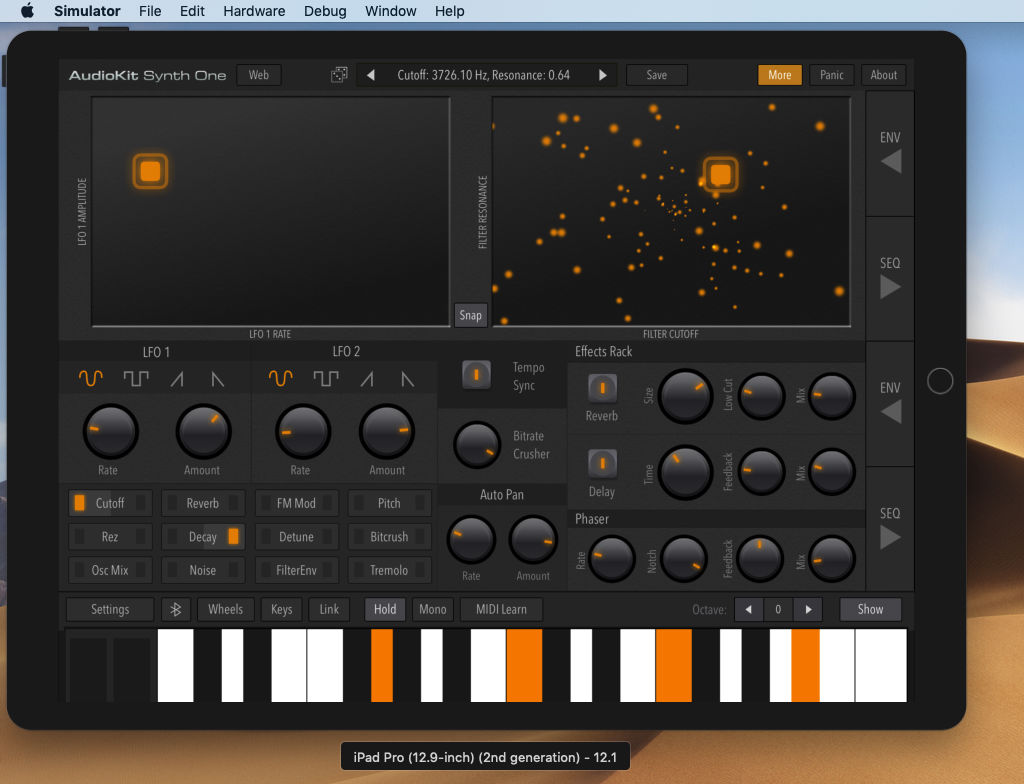Open upper ENV panel left arrow

[x=891, y=161]
